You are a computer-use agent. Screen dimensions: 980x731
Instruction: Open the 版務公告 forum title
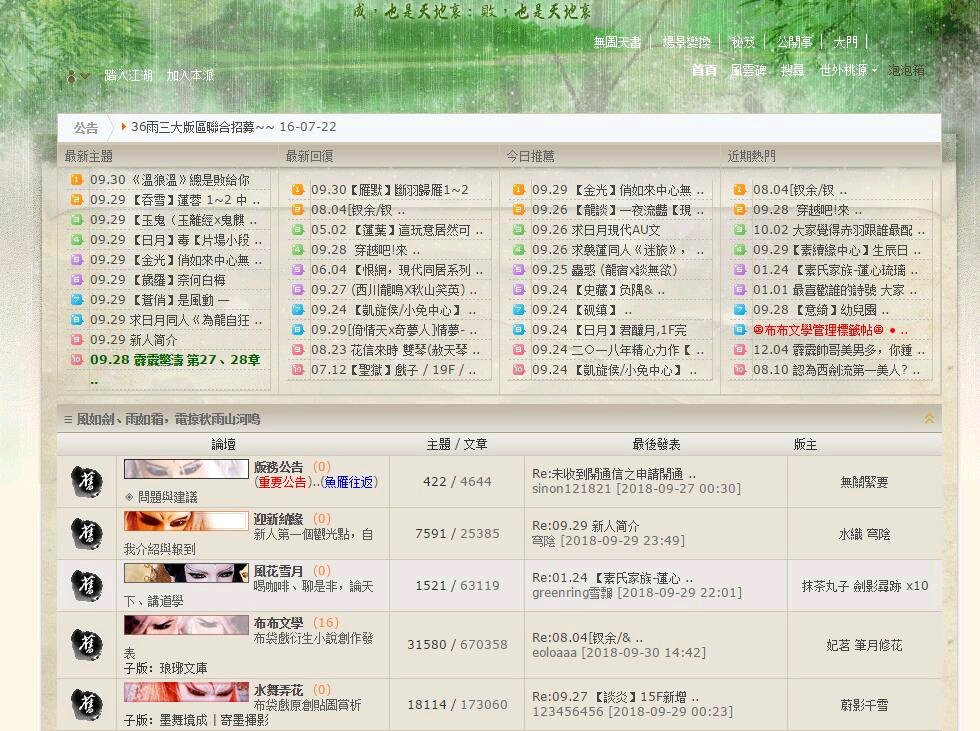[x=278, y=467]
